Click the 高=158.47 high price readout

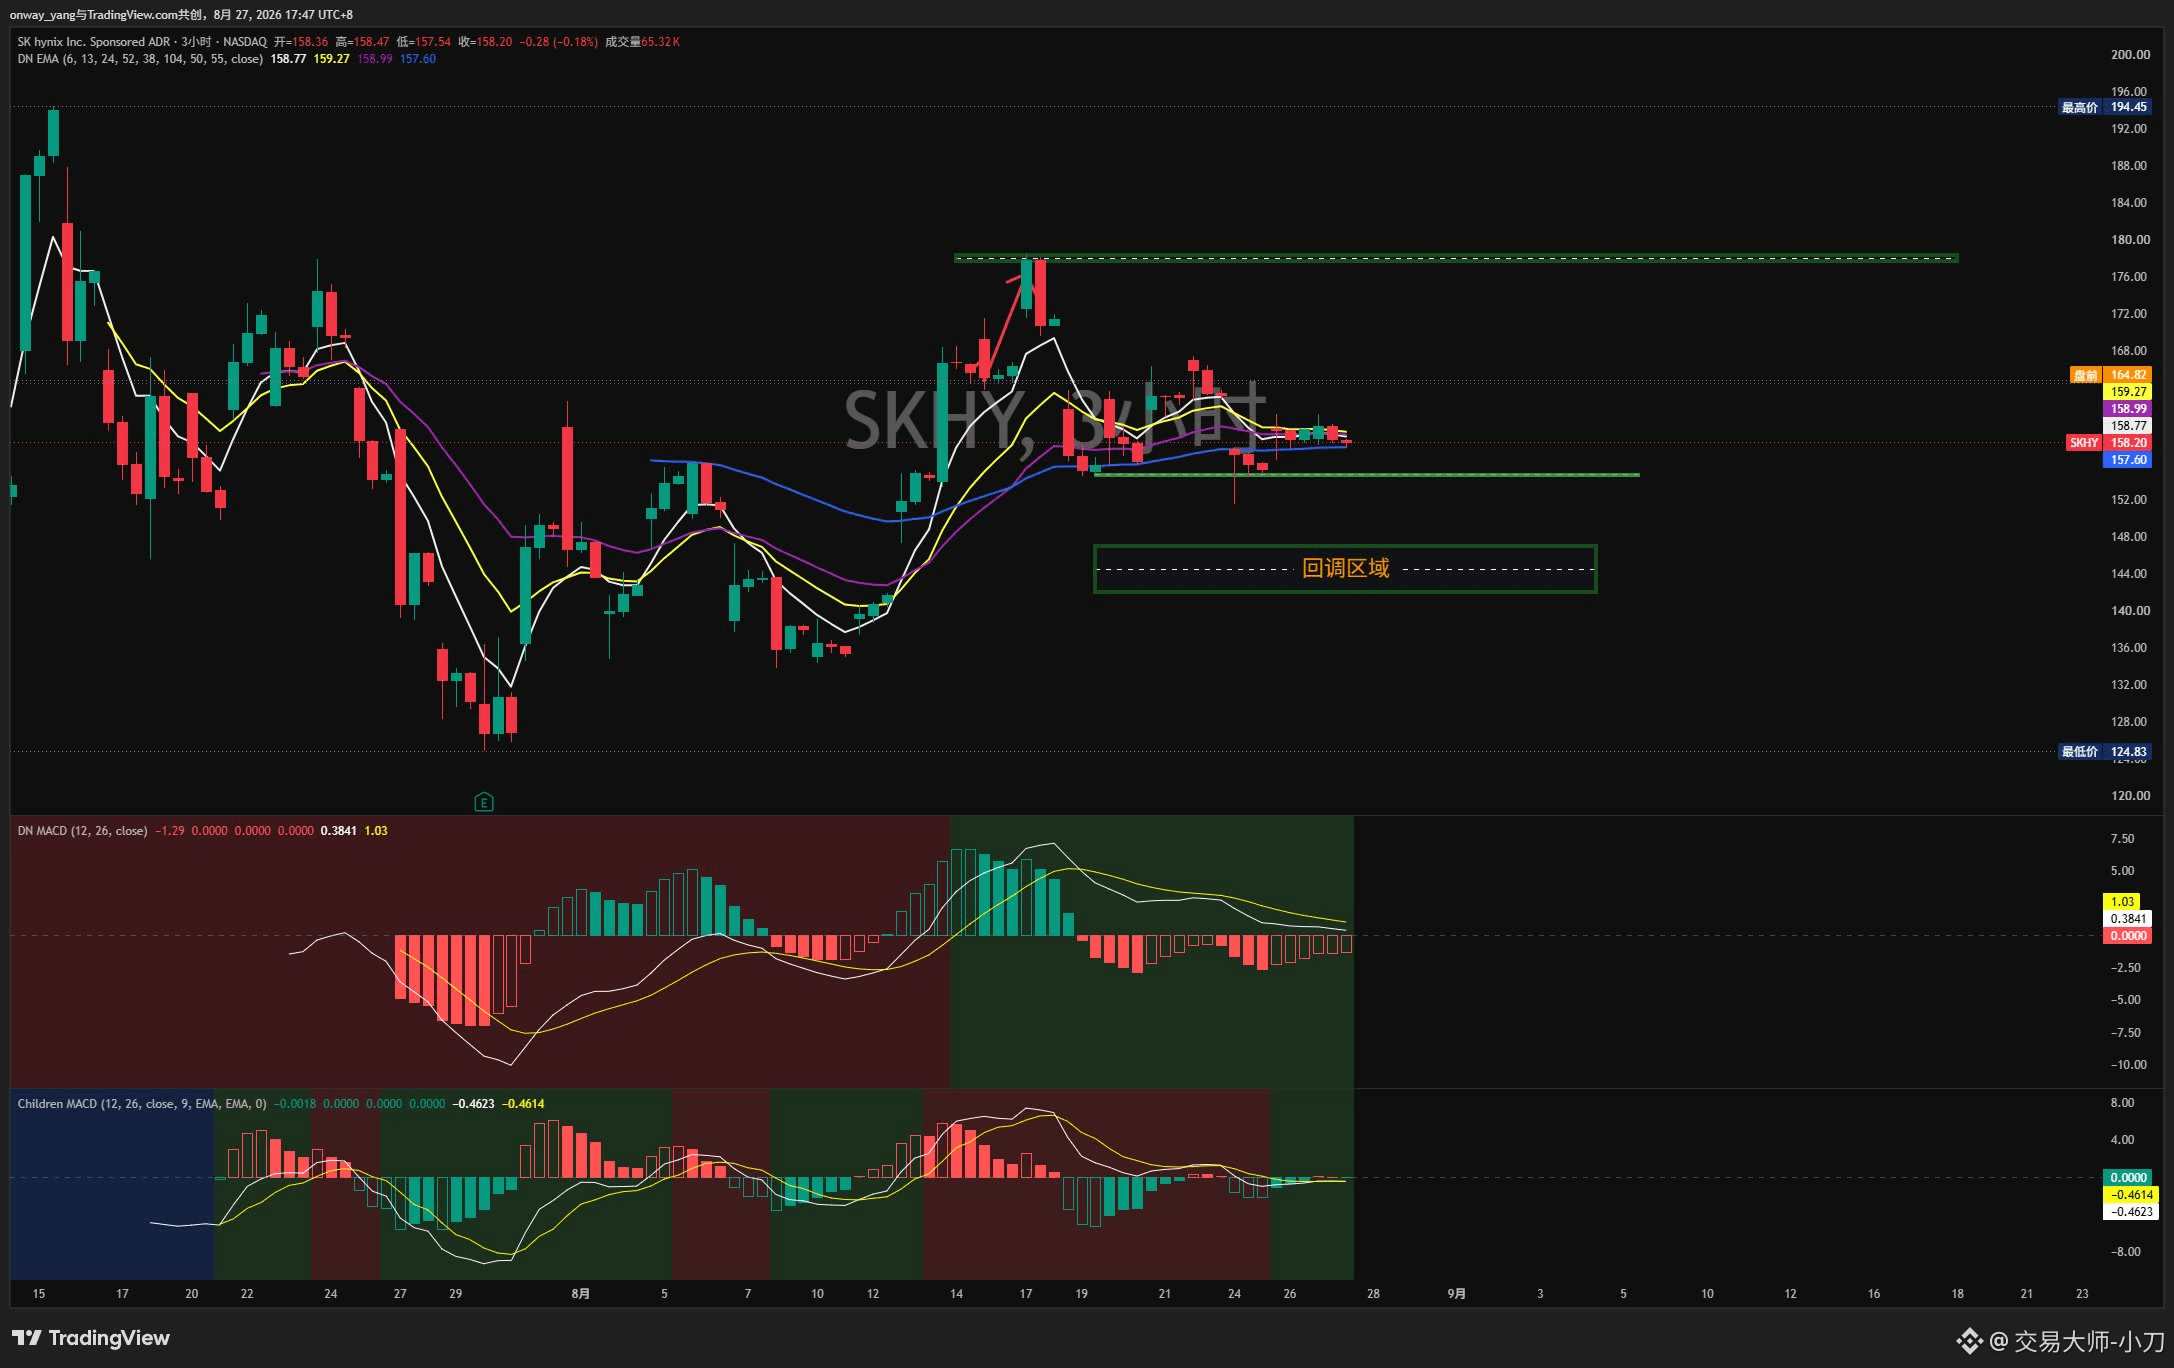click(362, 42)
